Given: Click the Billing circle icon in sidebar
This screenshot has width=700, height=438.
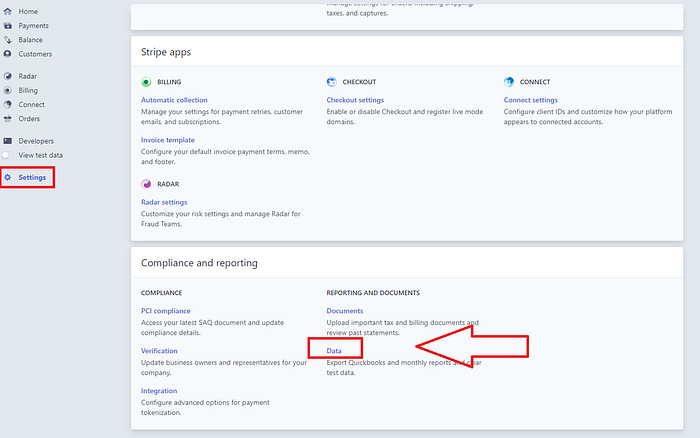Looking at the screenshot, I should coord(8,90).
